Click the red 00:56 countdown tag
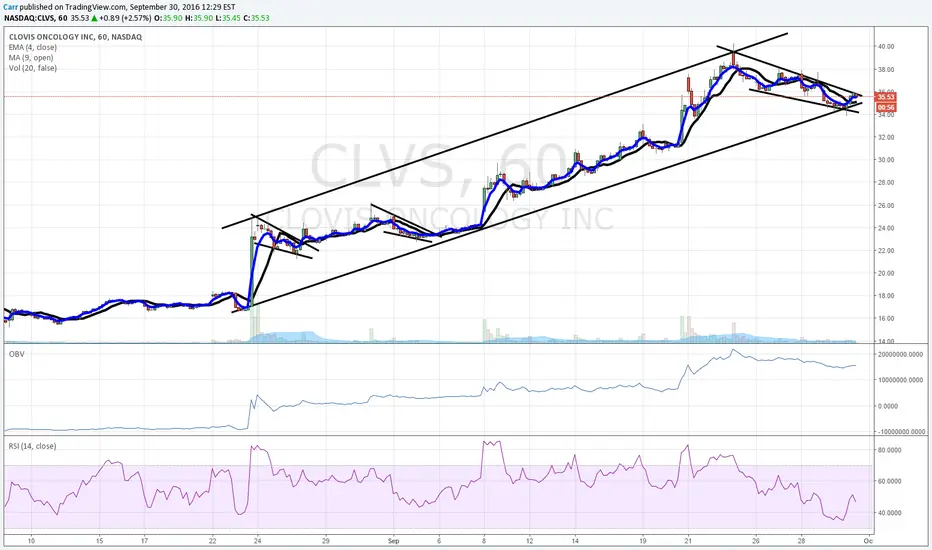The width and height of the screenshot is (932, 550). [886, 108]
